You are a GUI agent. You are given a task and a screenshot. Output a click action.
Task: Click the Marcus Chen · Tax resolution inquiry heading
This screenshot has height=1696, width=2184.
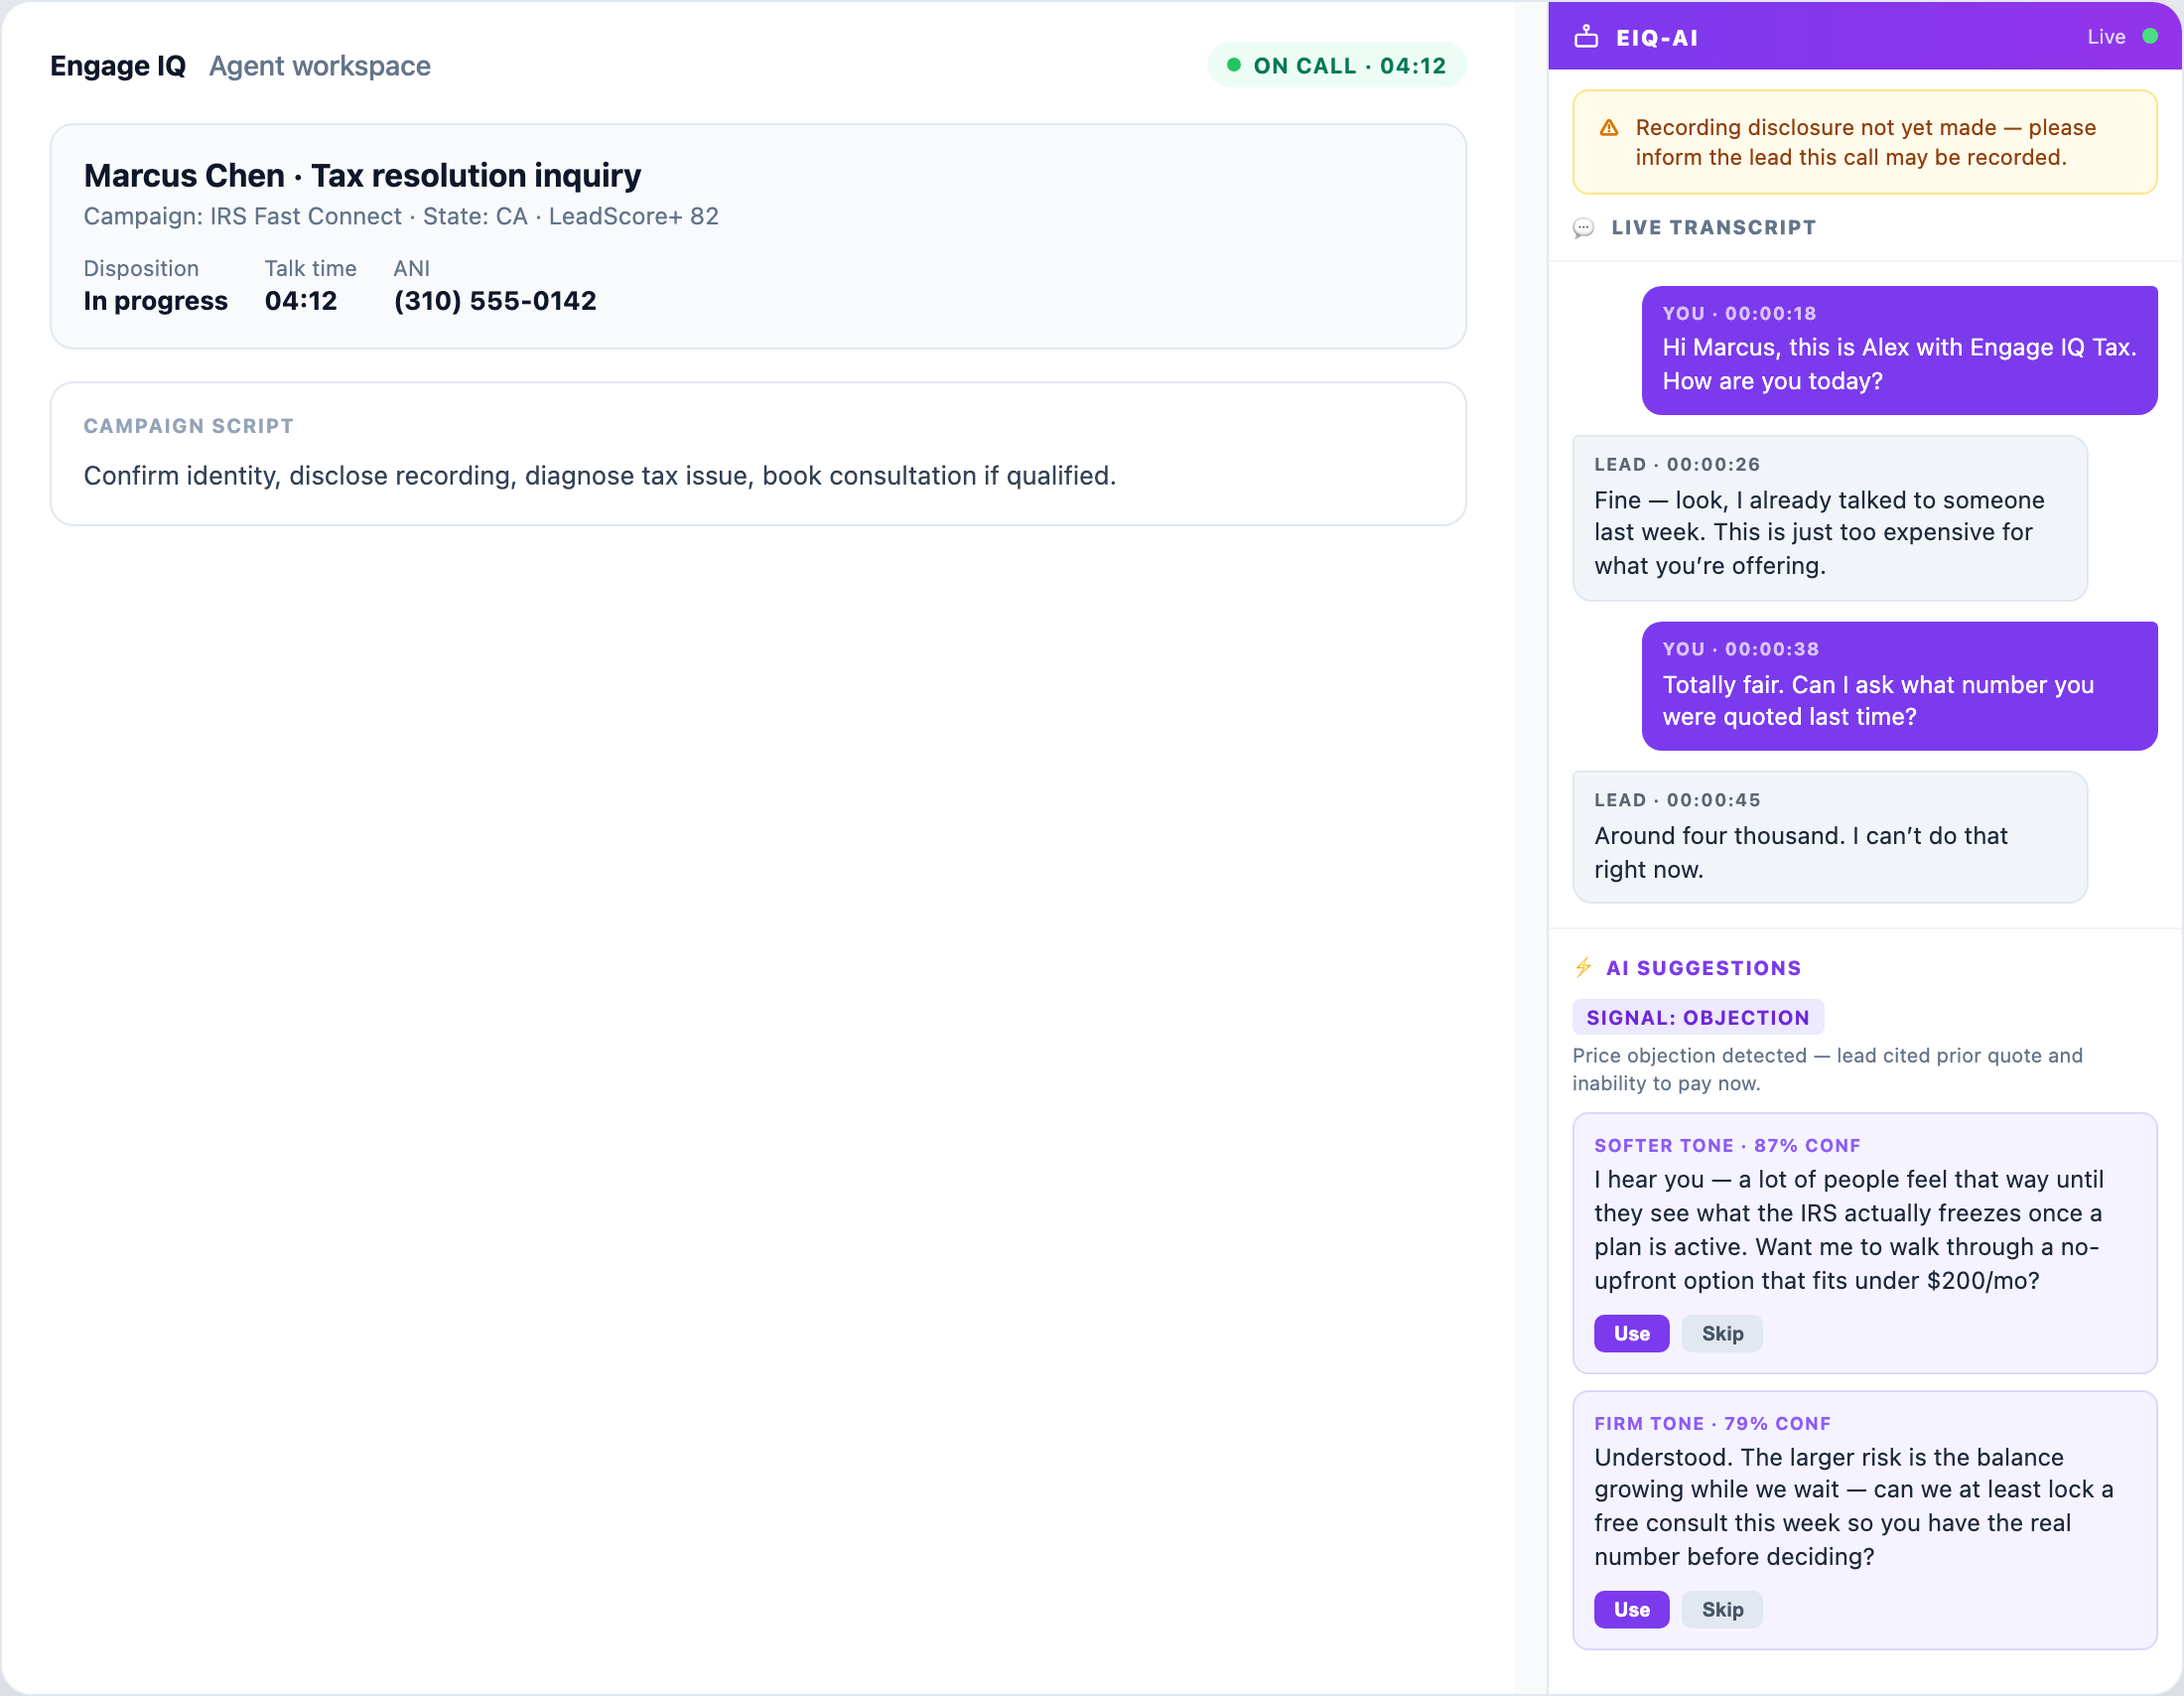coord(362,175)
